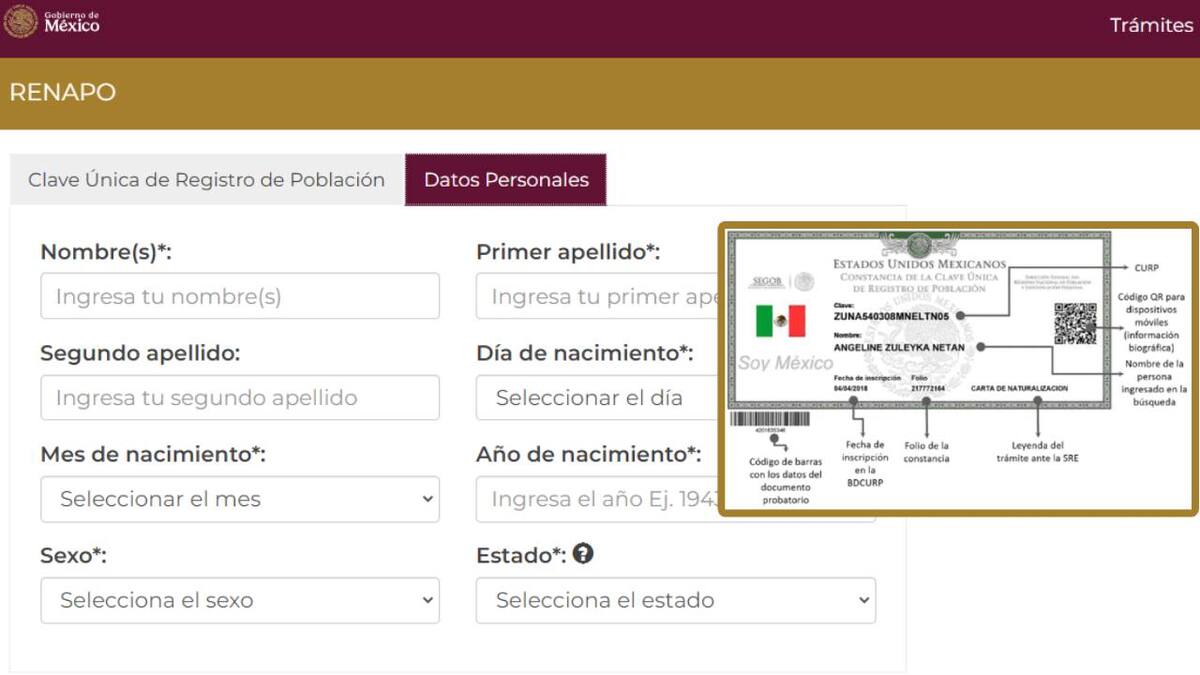1200x675 pixels.
Task: Click the QR code on the sample CURP
Action: [x=1074, y=324]
